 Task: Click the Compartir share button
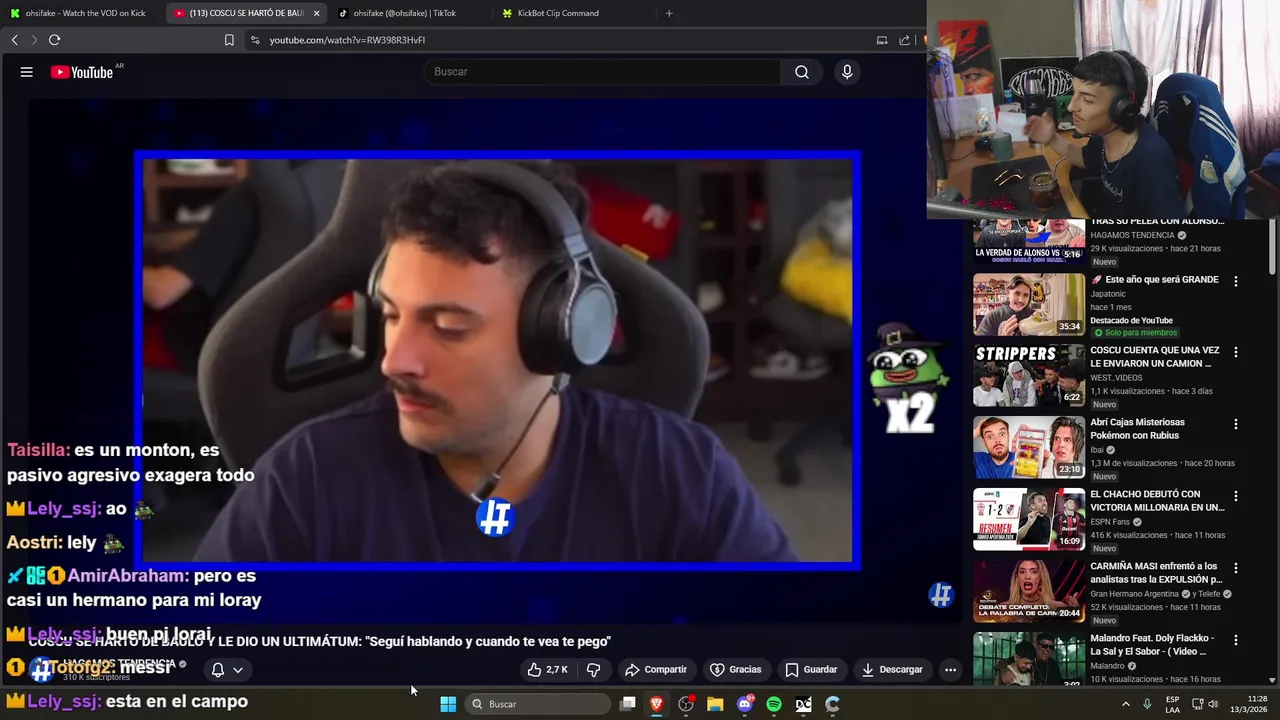[x=656, y=670]
